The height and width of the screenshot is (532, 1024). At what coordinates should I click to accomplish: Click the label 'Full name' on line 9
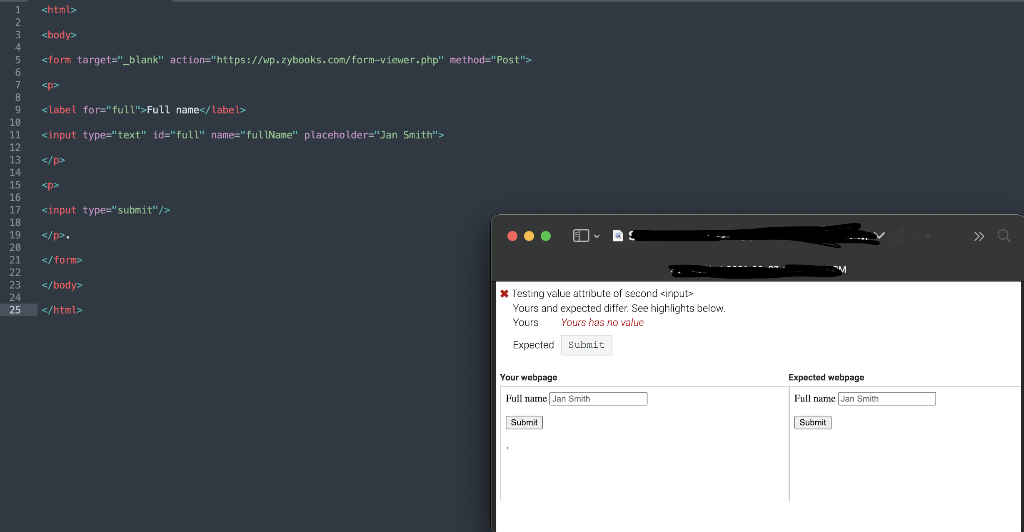coord(173,110)
